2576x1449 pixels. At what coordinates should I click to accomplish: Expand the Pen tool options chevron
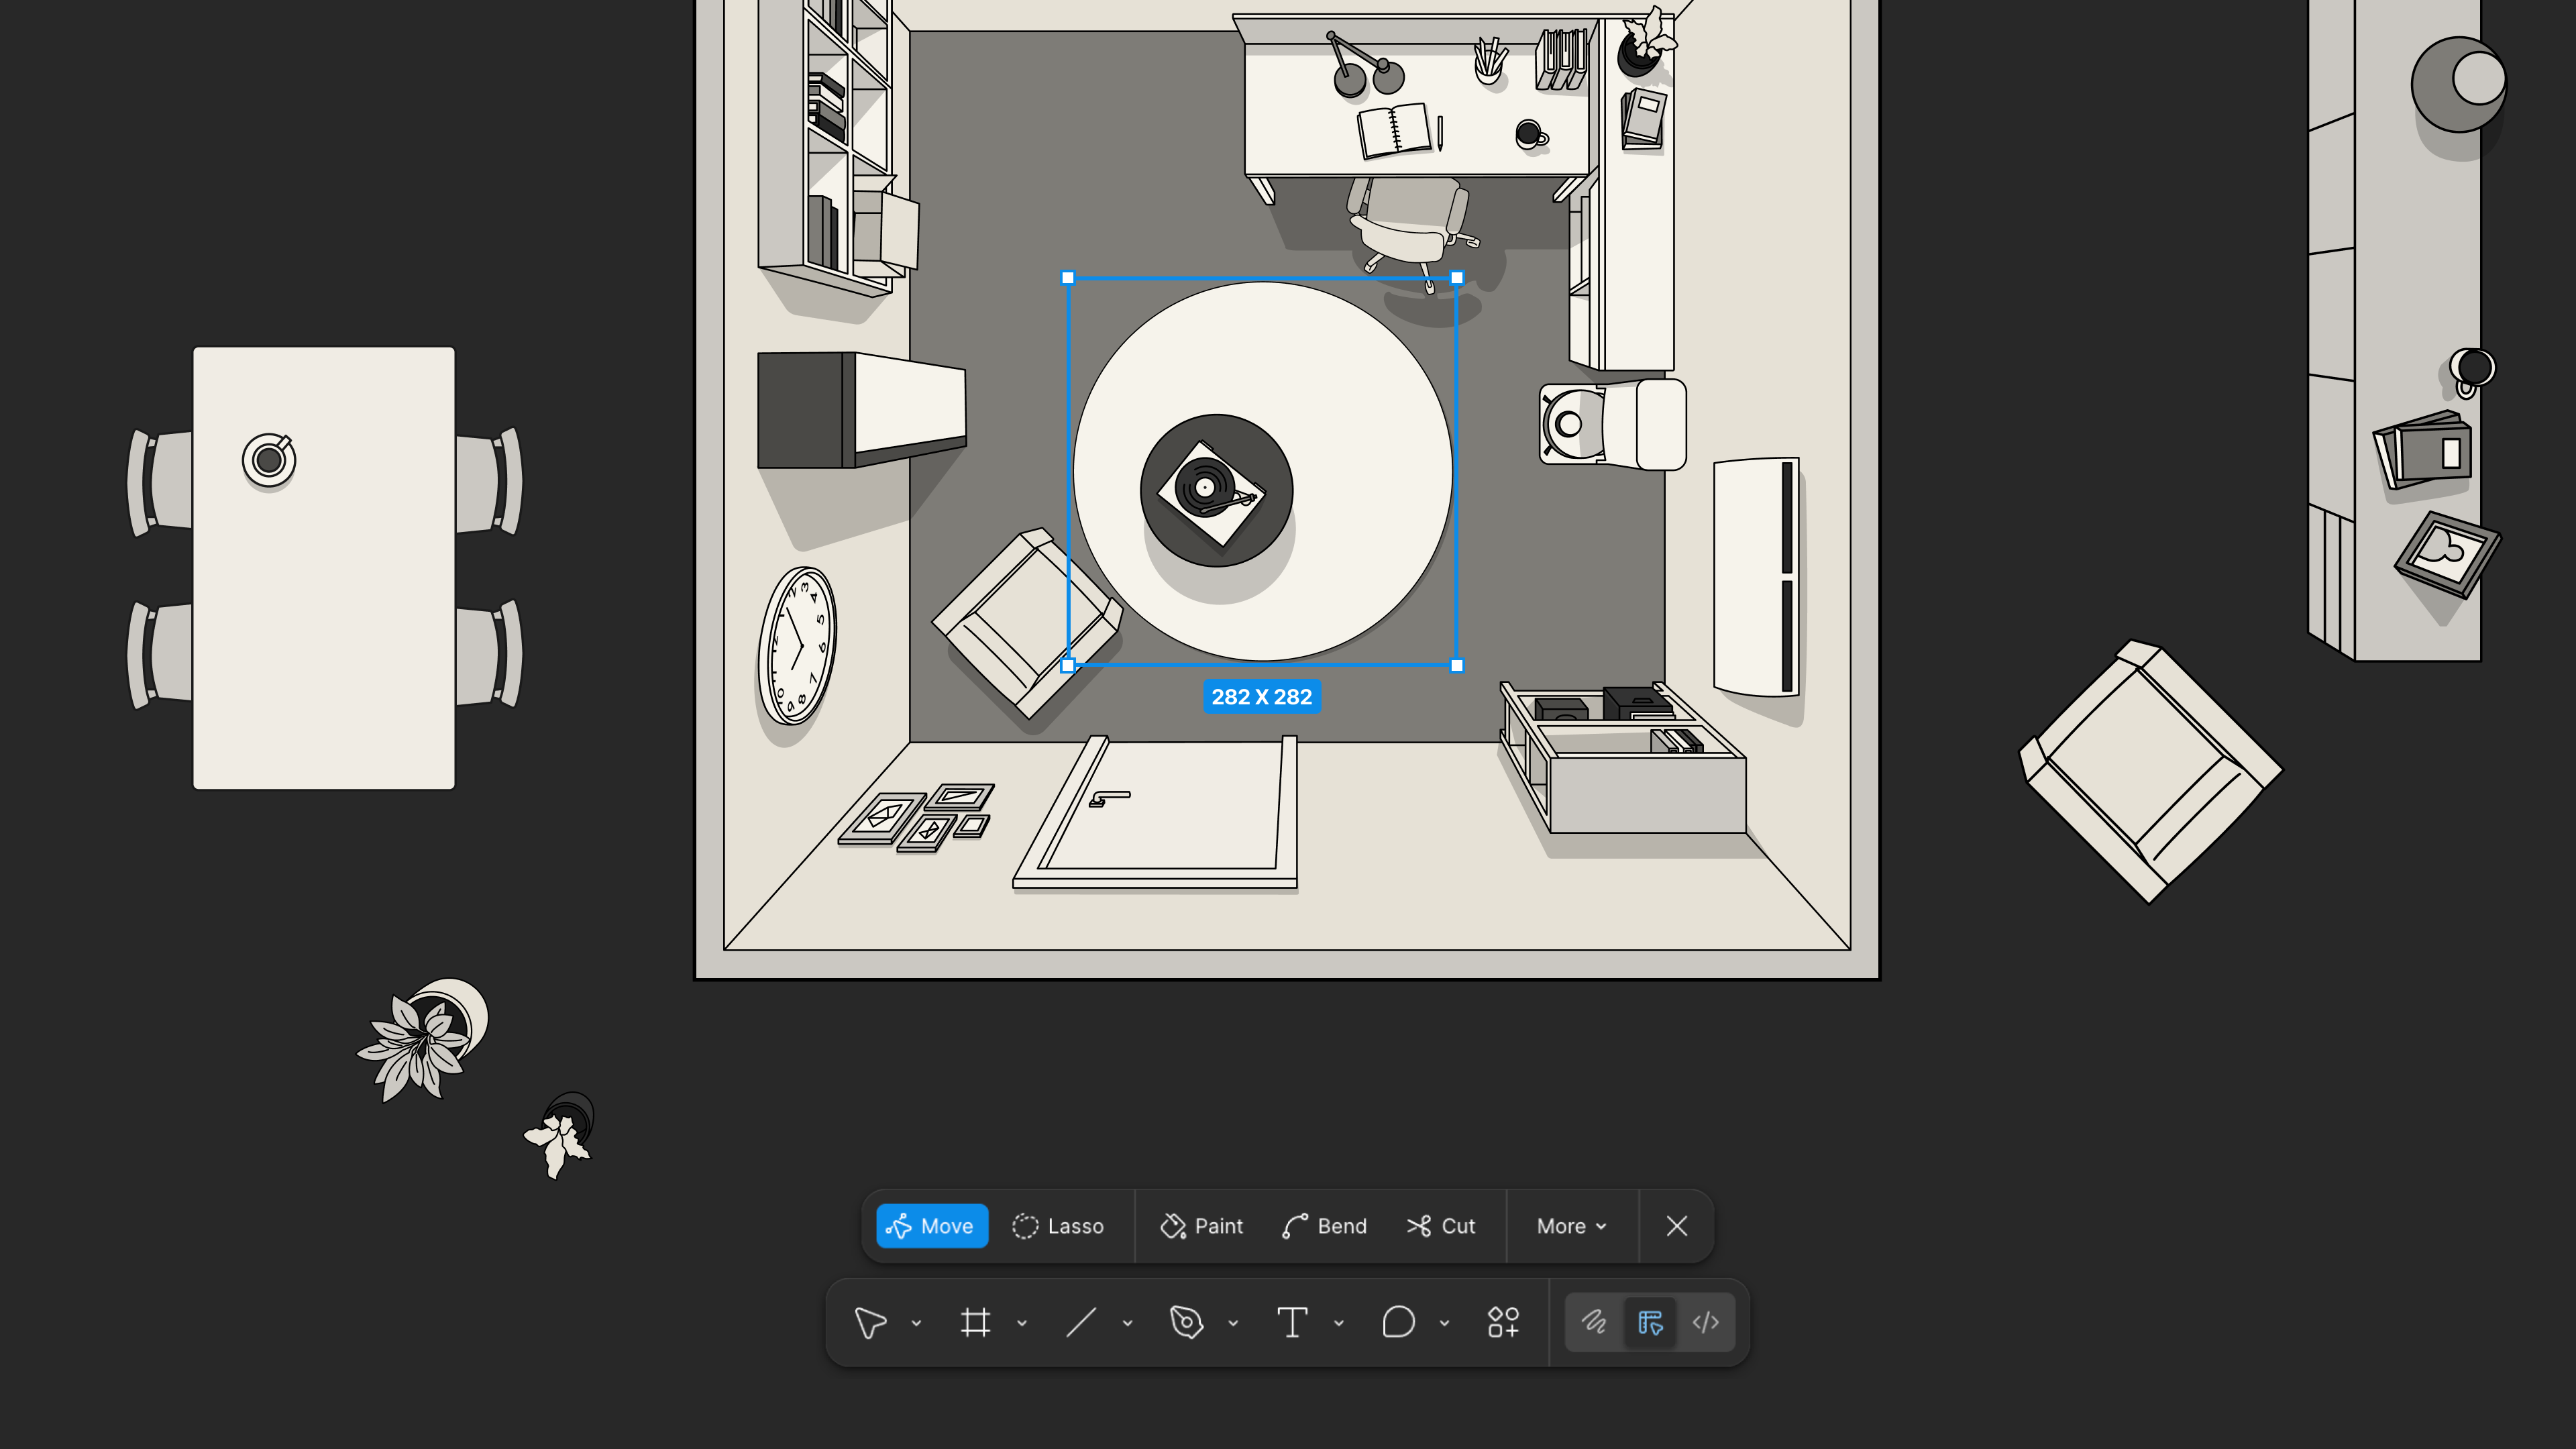[x=1233, y=1323]
